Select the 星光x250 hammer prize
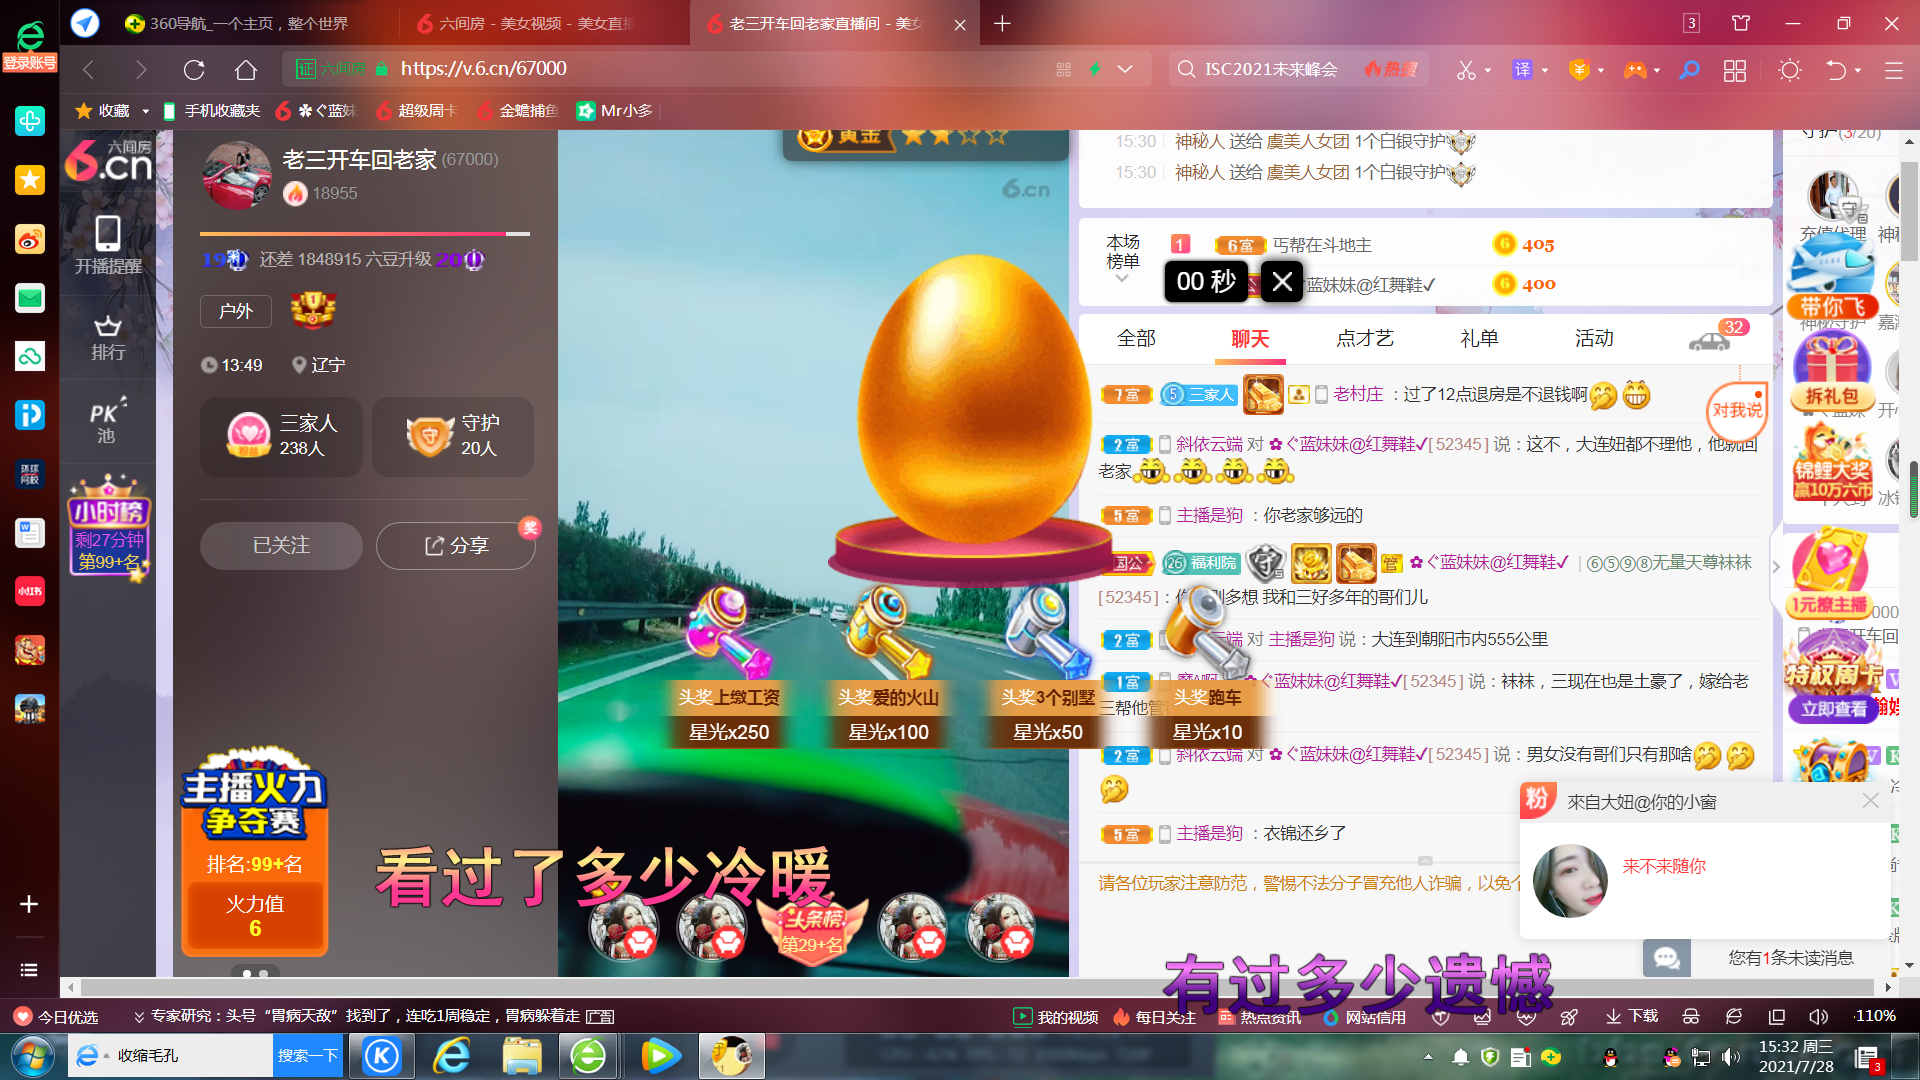 (729, 666)
